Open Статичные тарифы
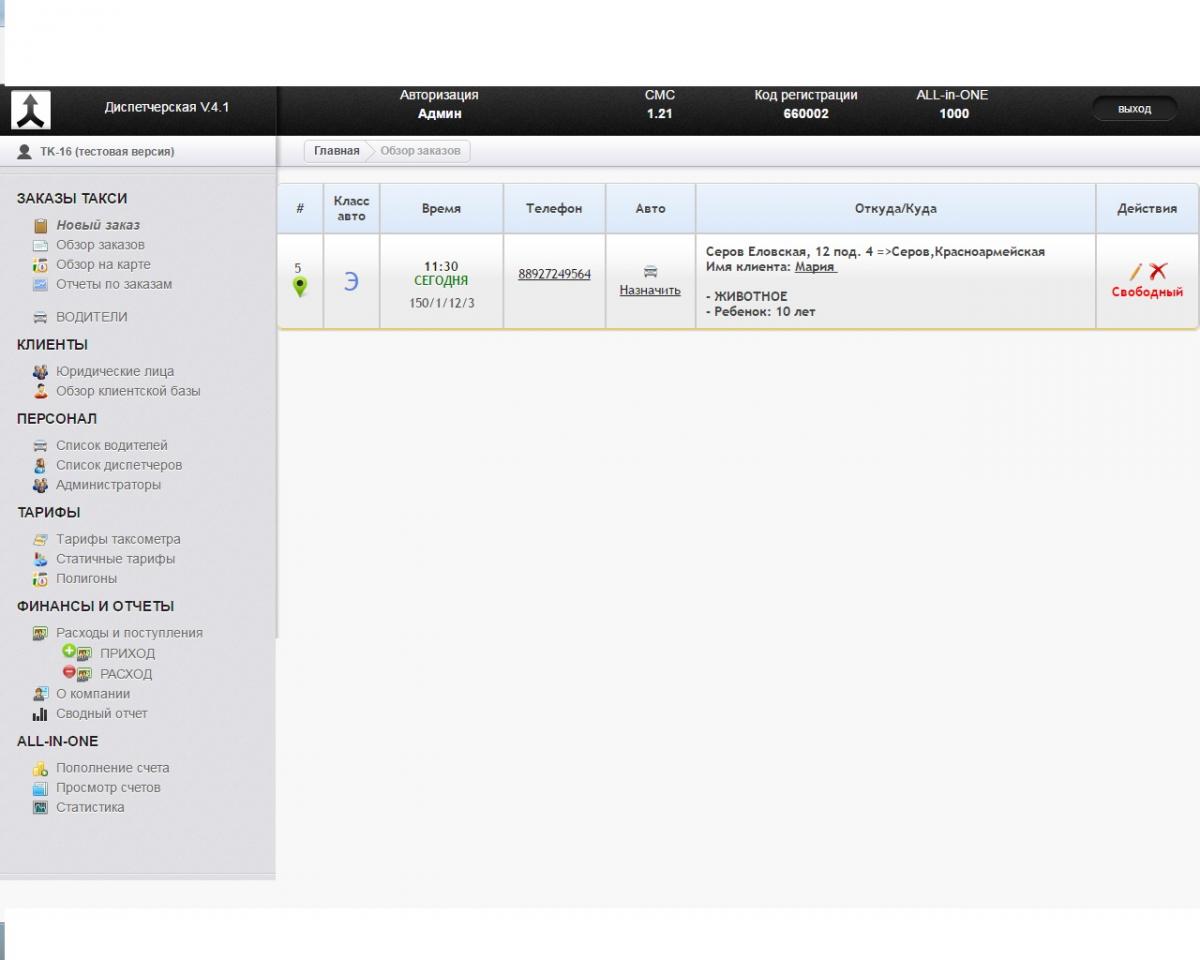 [115, 559]
